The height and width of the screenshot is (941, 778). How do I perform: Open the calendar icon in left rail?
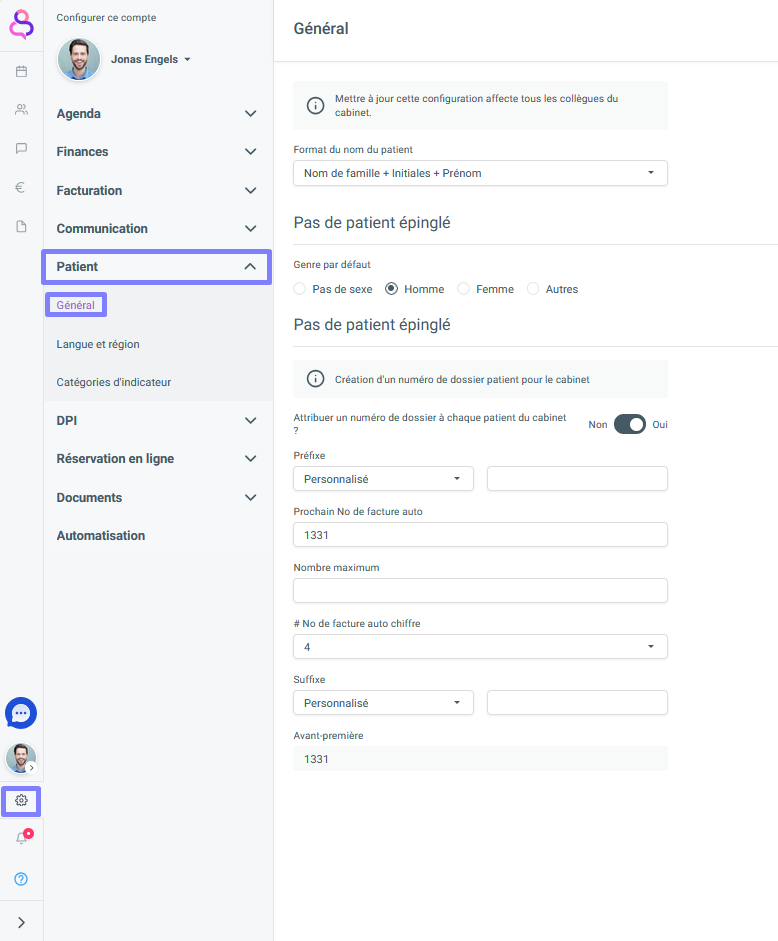click(22, 71)
